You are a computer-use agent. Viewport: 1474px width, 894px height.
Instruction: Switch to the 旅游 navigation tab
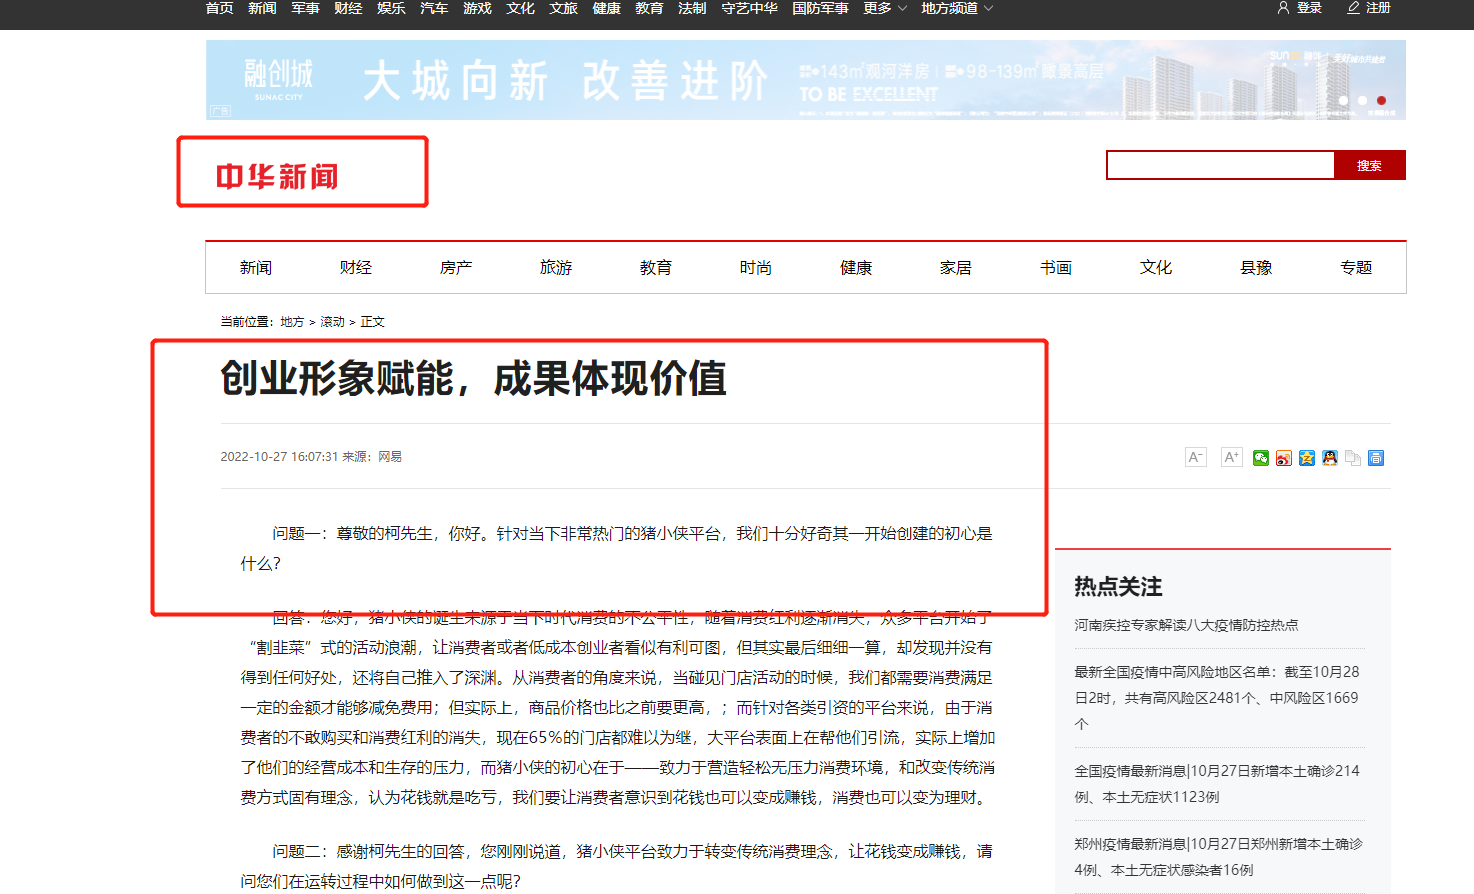(555, 267)
